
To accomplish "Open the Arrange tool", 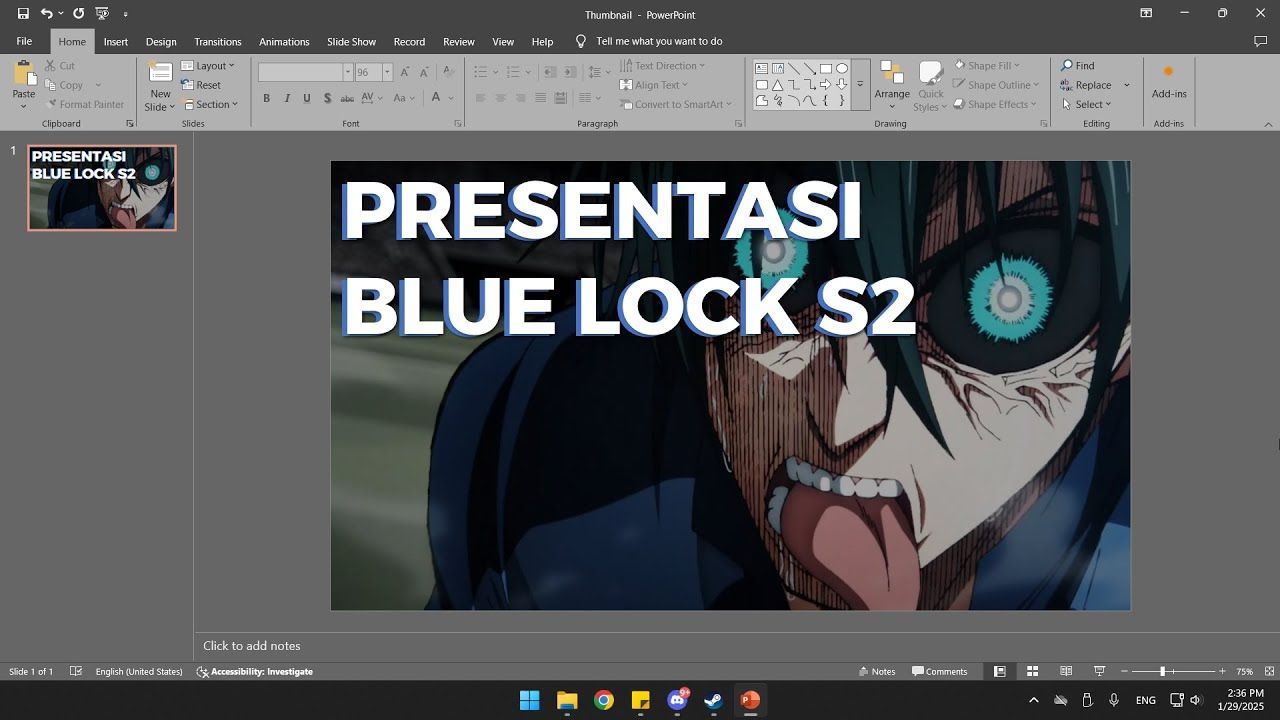I will (892, 82).
